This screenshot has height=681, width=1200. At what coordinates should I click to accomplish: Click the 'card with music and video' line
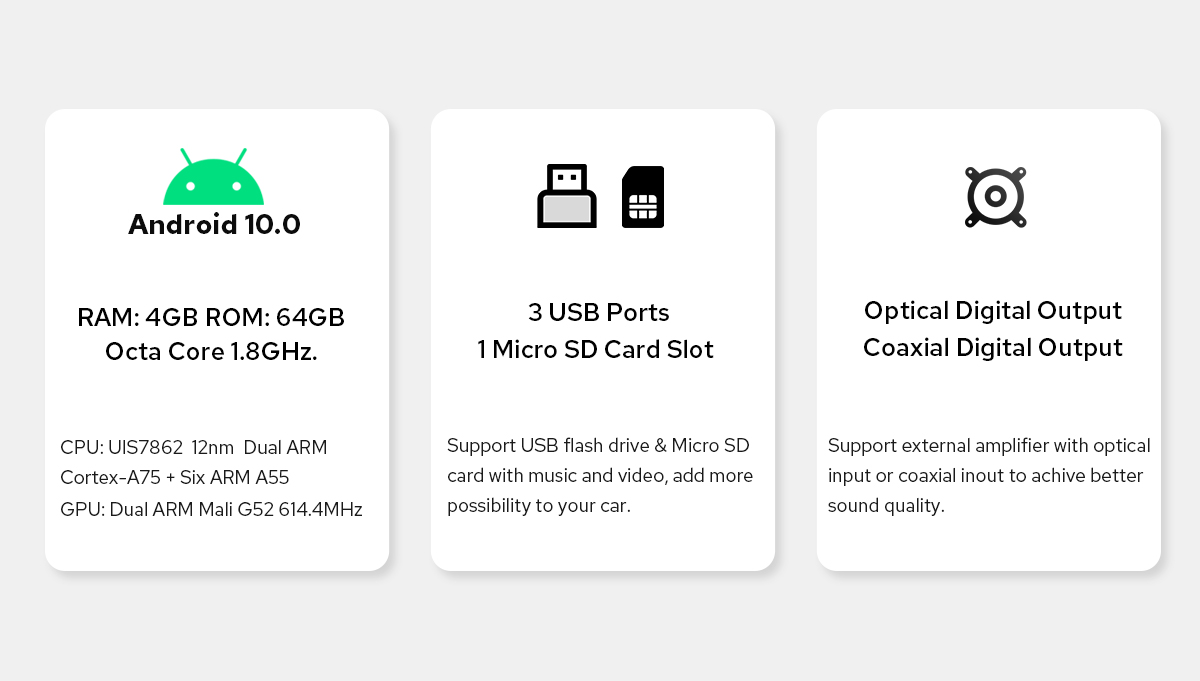coord(600,475)
